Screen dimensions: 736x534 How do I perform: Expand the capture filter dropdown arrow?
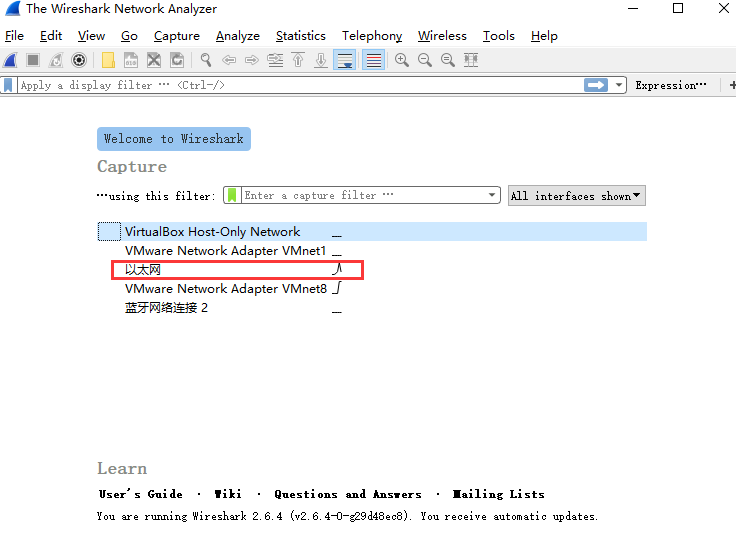(x=491, y=195)
